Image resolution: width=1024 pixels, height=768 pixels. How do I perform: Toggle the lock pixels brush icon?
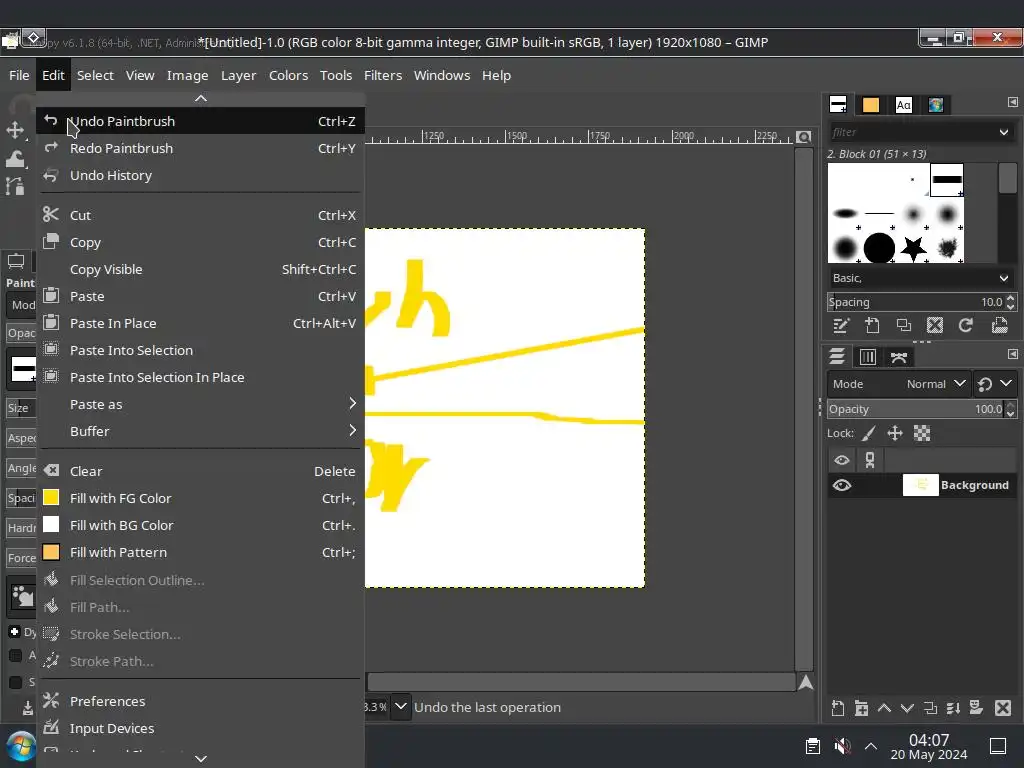coord(869,434)
